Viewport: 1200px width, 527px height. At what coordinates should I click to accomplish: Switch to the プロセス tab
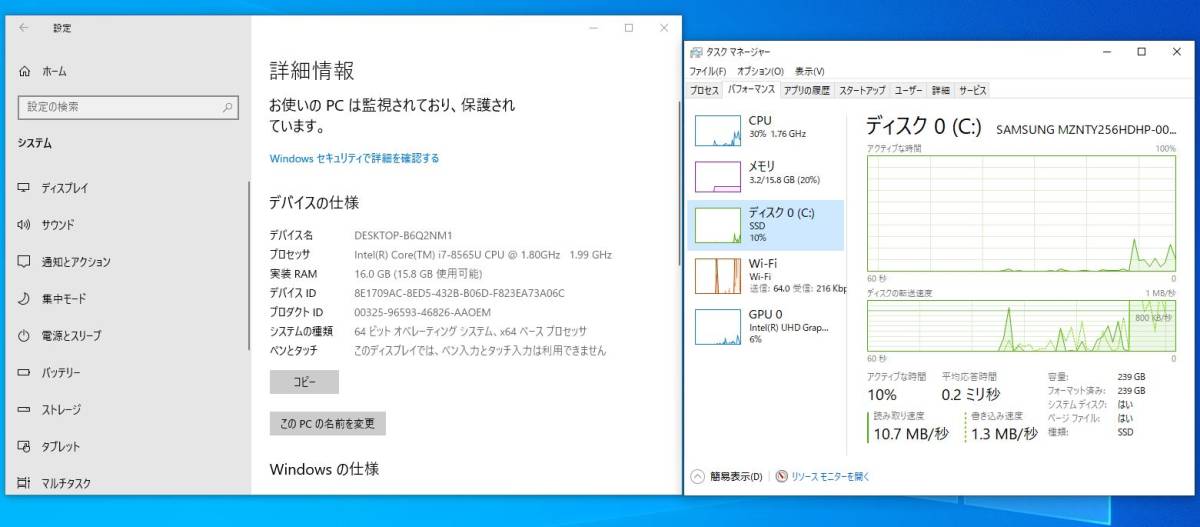(x=704, y=90)
